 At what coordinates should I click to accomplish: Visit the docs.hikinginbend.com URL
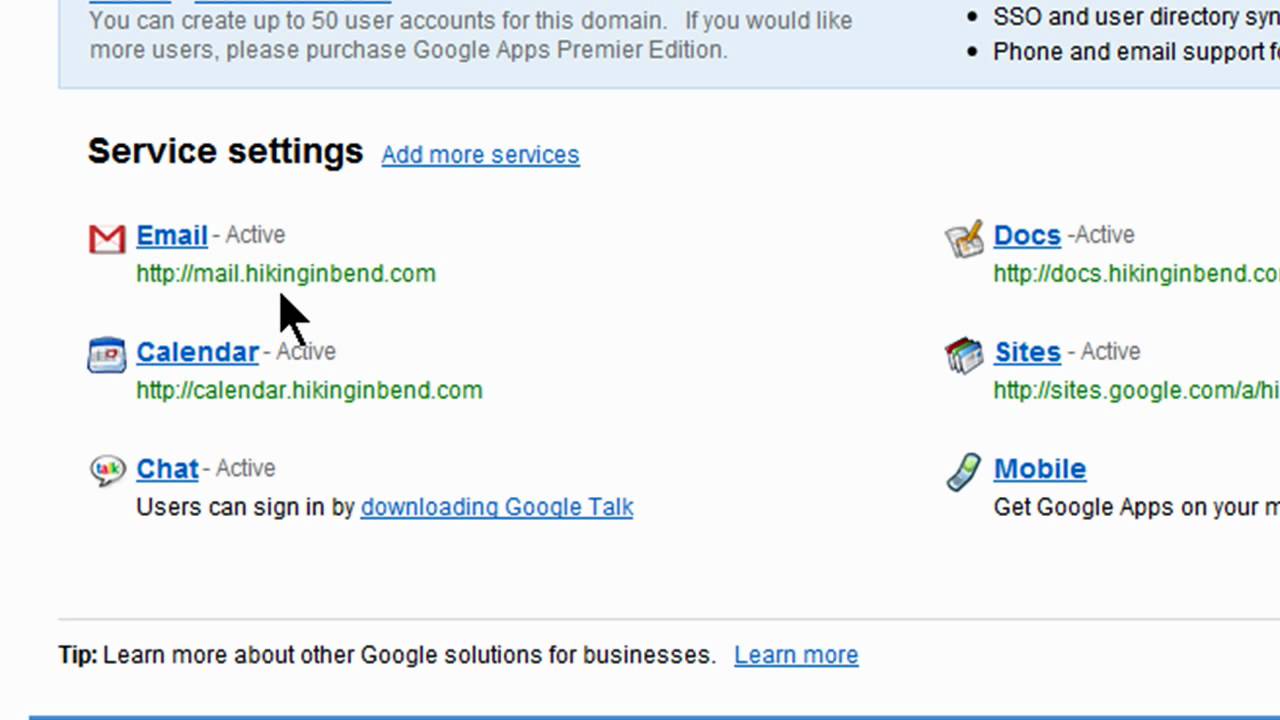pyautogui.click(x=1136, y=274)
